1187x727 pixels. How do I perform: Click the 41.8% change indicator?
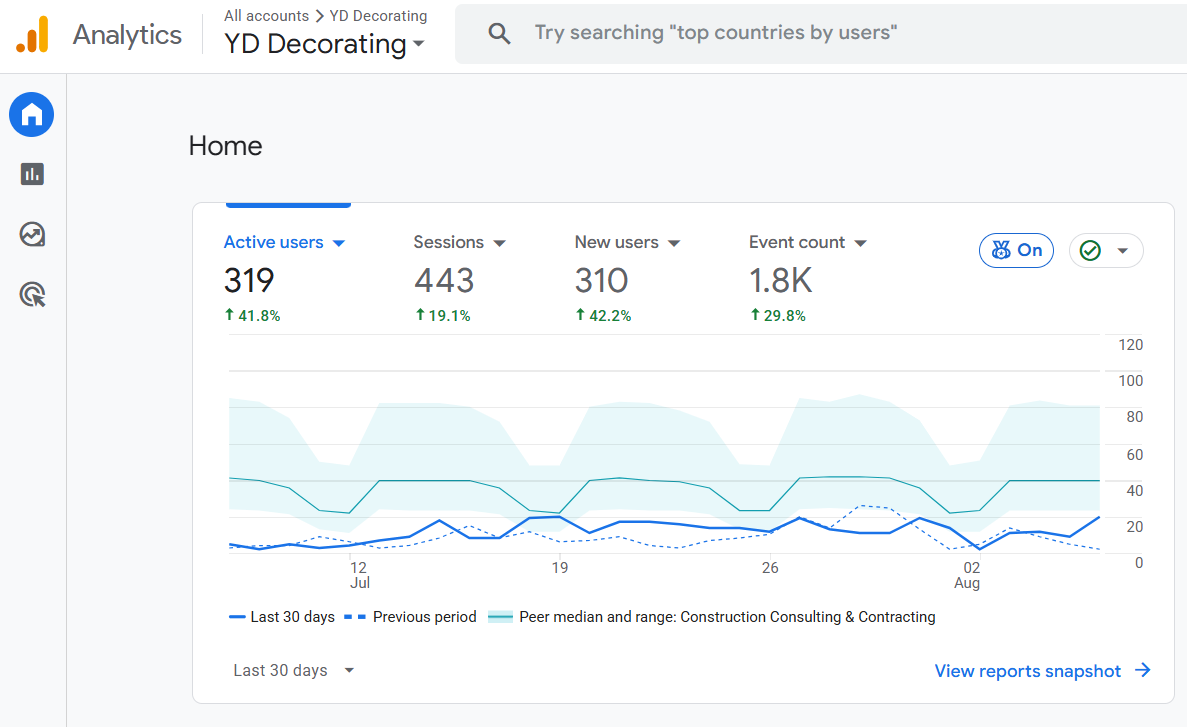coord(252,315)
